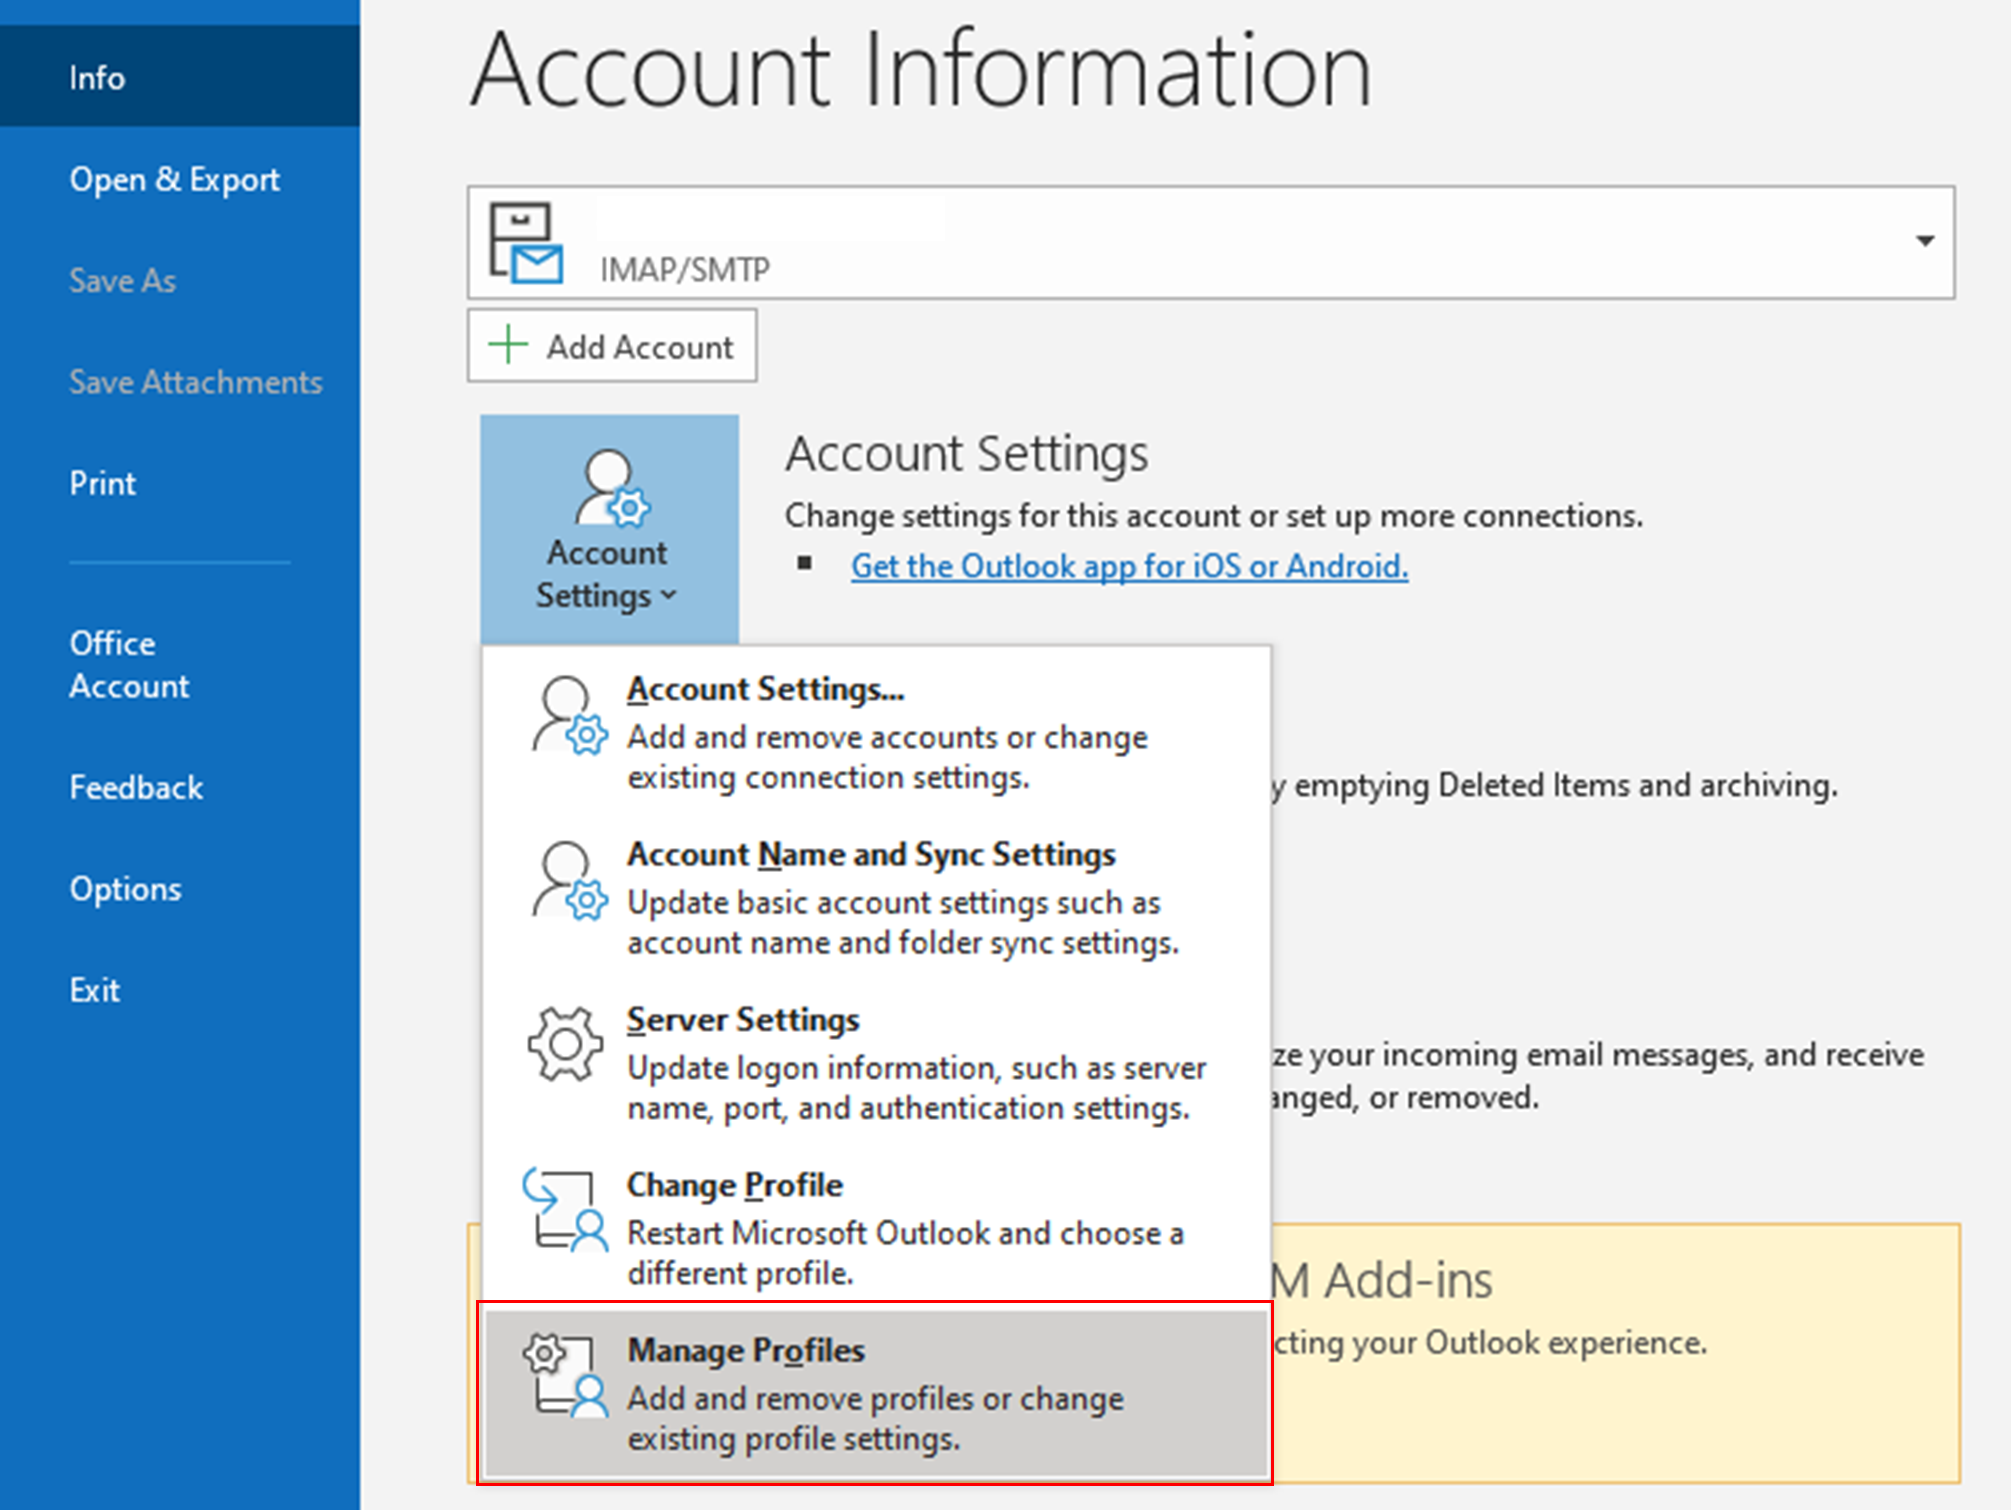Choose Server Settings menu entry

[876, 1063]
